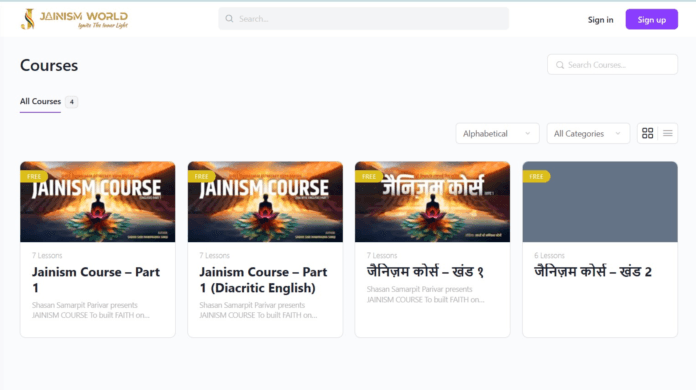The height and width of the screenshot is (390, 696).
Task: Click the magnifier icon in top search bar
Action: 229,19
